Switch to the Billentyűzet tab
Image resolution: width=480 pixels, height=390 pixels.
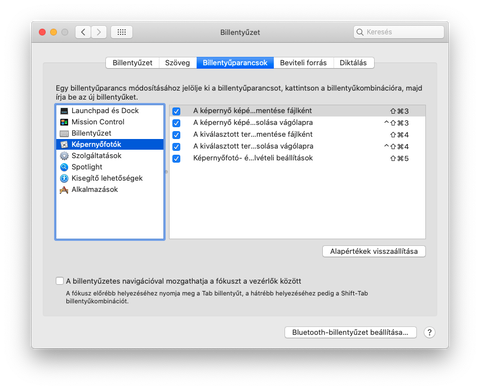click(132, 63)
